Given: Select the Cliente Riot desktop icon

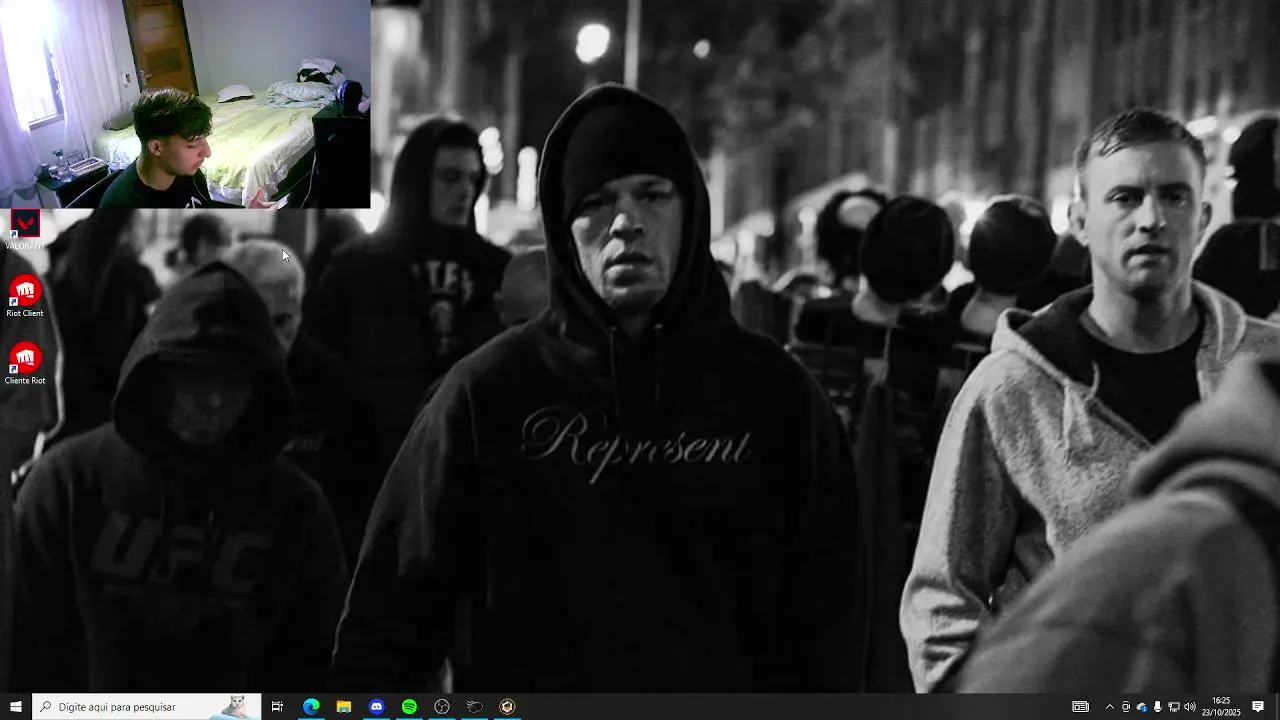Looking at the screenshot, I should (x=25, y=364).
